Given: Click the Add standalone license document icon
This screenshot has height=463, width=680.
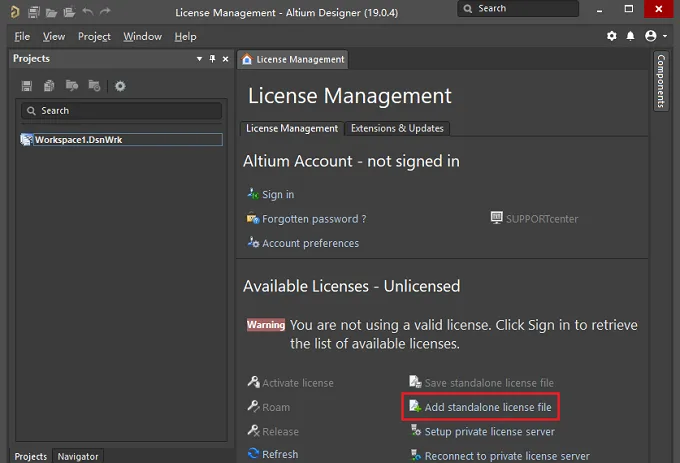Looking at the screenshot, I should point(415,406).
